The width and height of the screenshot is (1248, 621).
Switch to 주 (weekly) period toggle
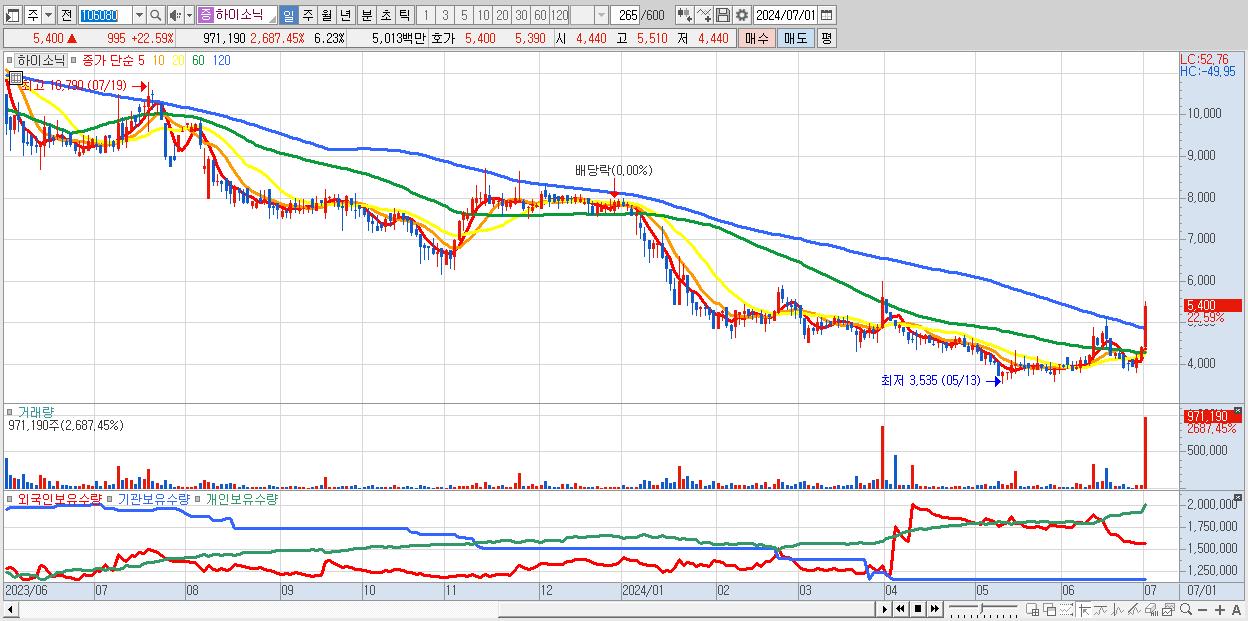coord(307,15)
